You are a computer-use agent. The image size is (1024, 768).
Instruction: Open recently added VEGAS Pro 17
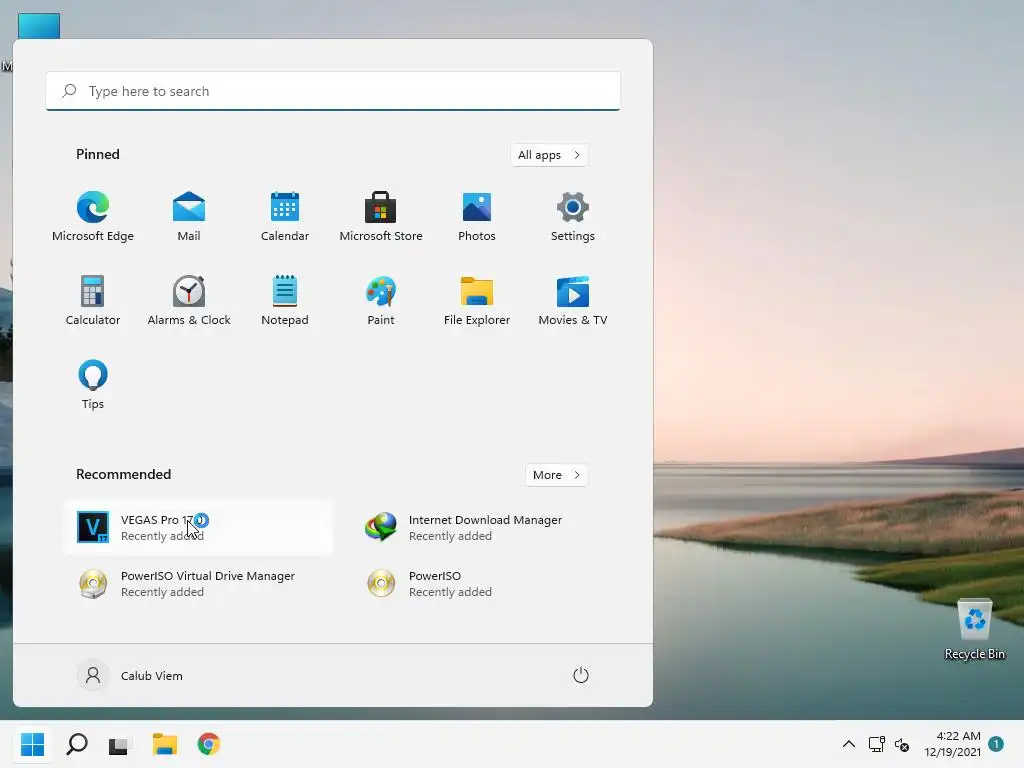(x=198, y=528)
